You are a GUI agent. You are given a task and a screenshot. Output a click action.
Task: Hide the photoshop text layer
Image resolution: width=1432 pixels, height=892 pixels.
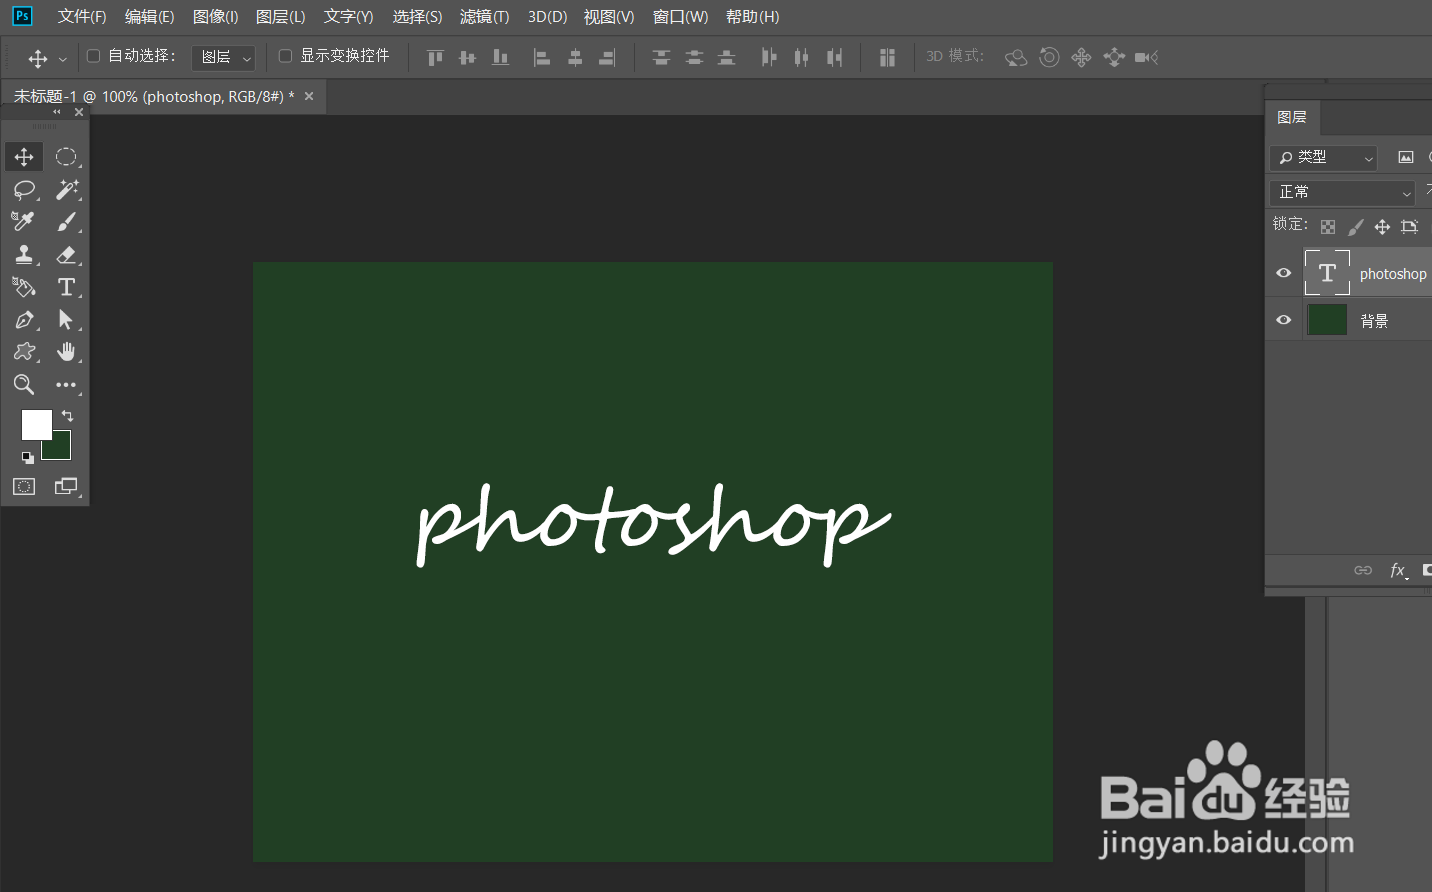pos(1284,273)
